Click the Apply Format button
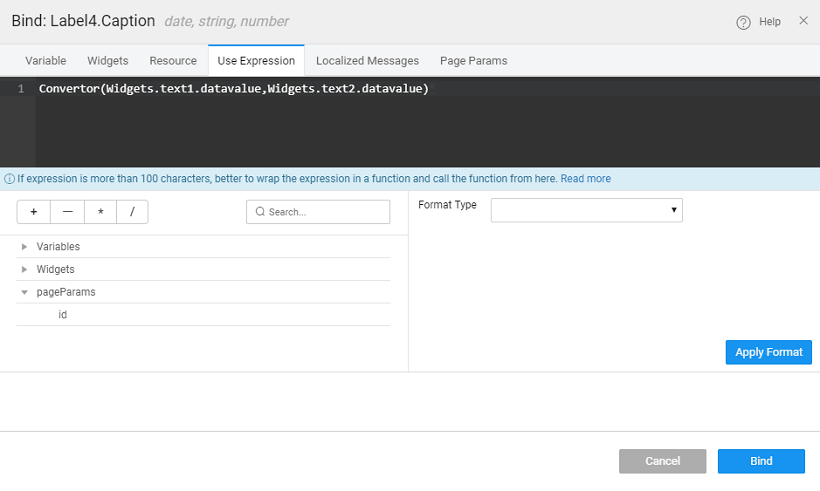 point(768,352)
